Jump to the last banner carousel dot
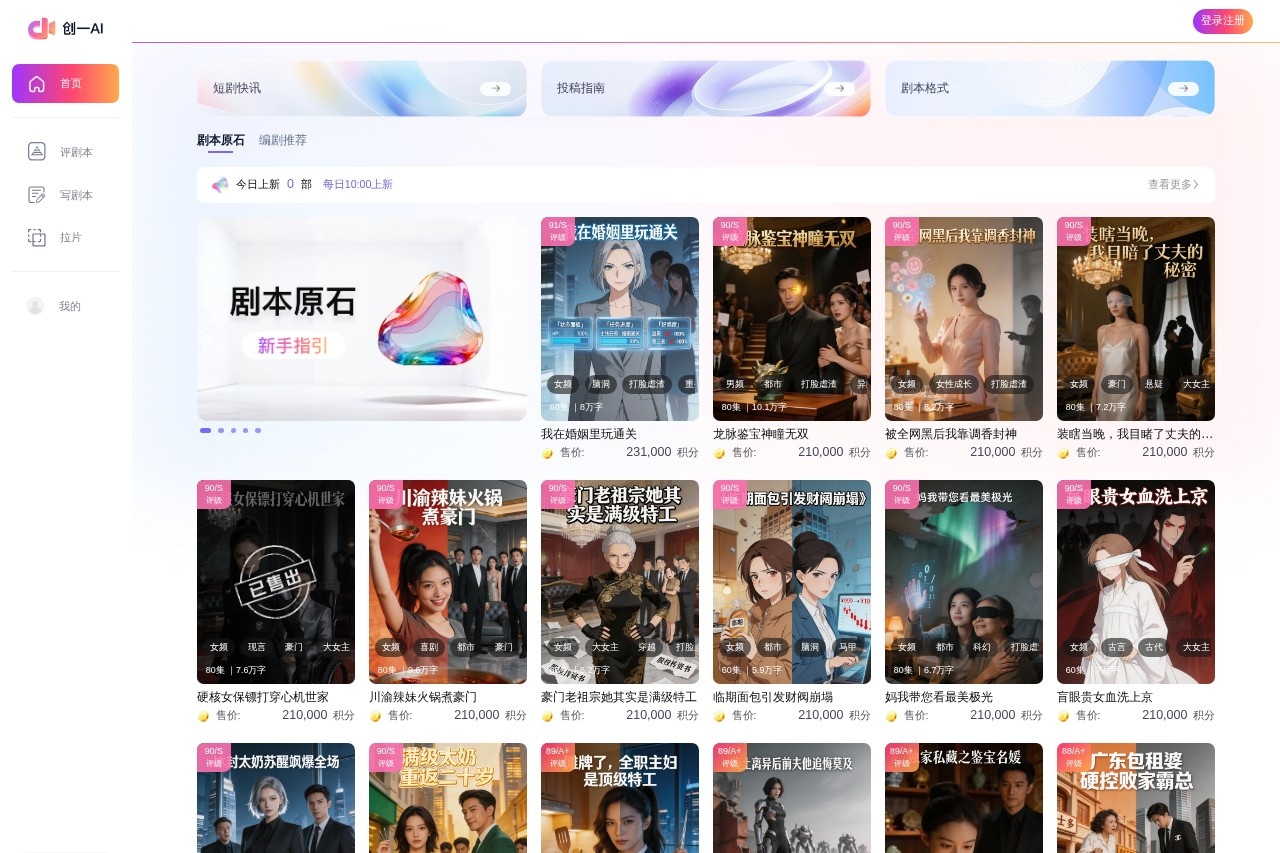 [x=258, y=430]
